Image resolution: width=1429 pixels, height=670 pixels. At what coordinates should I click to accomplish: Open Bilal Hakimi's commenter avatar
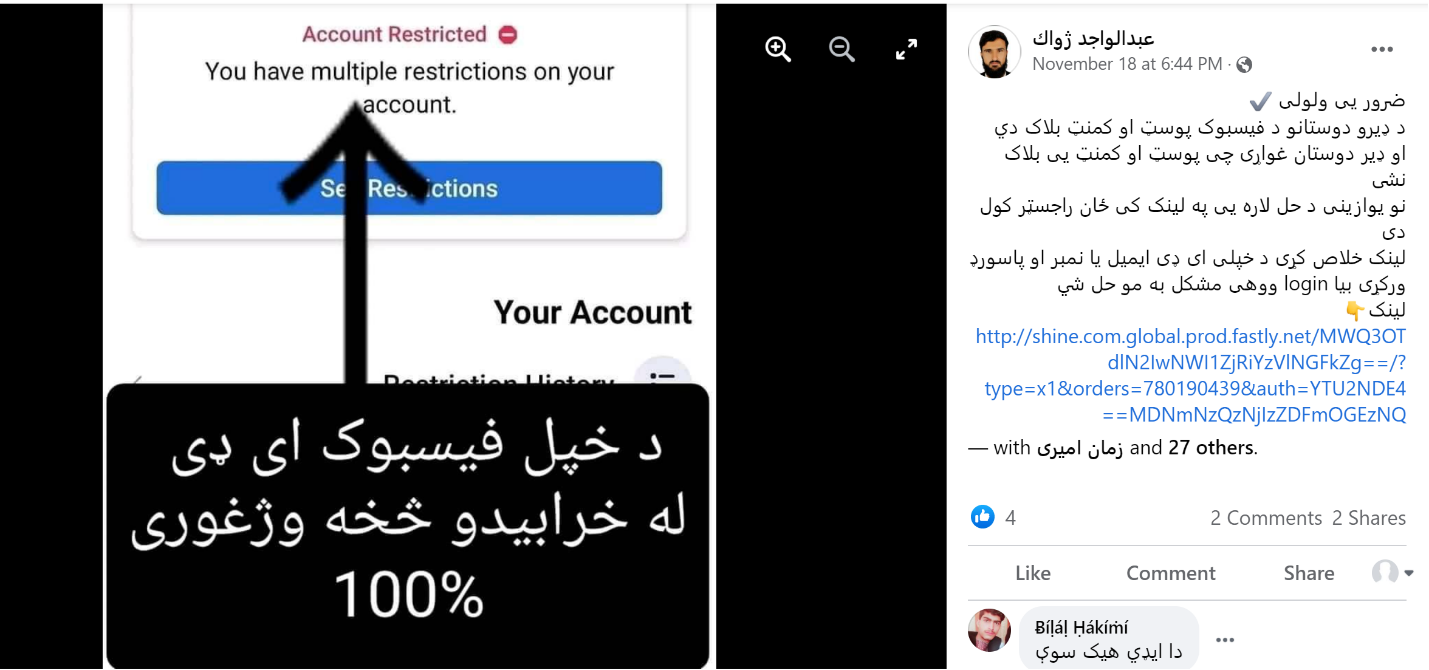(990, 630)
